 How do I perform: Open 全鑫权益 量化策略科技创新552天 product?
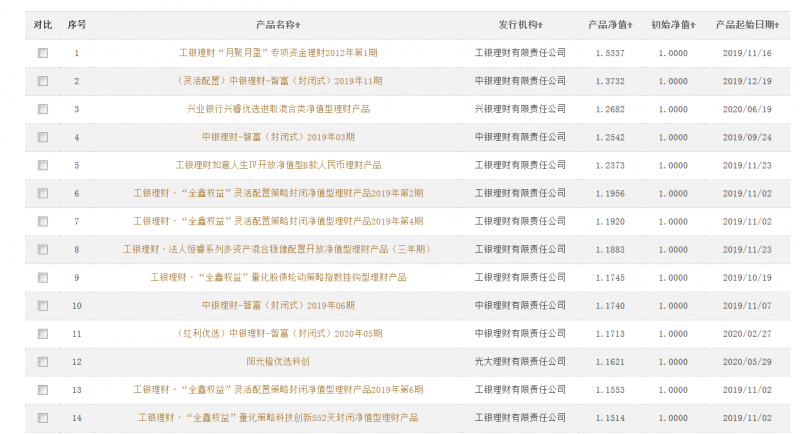pos(278,418)
